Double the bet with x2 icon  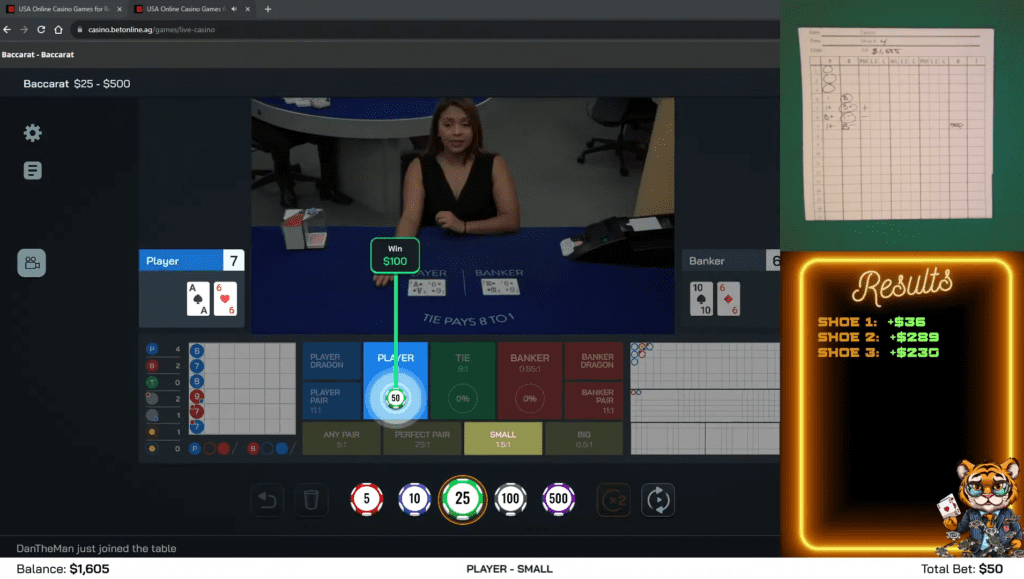pos(613,500)
